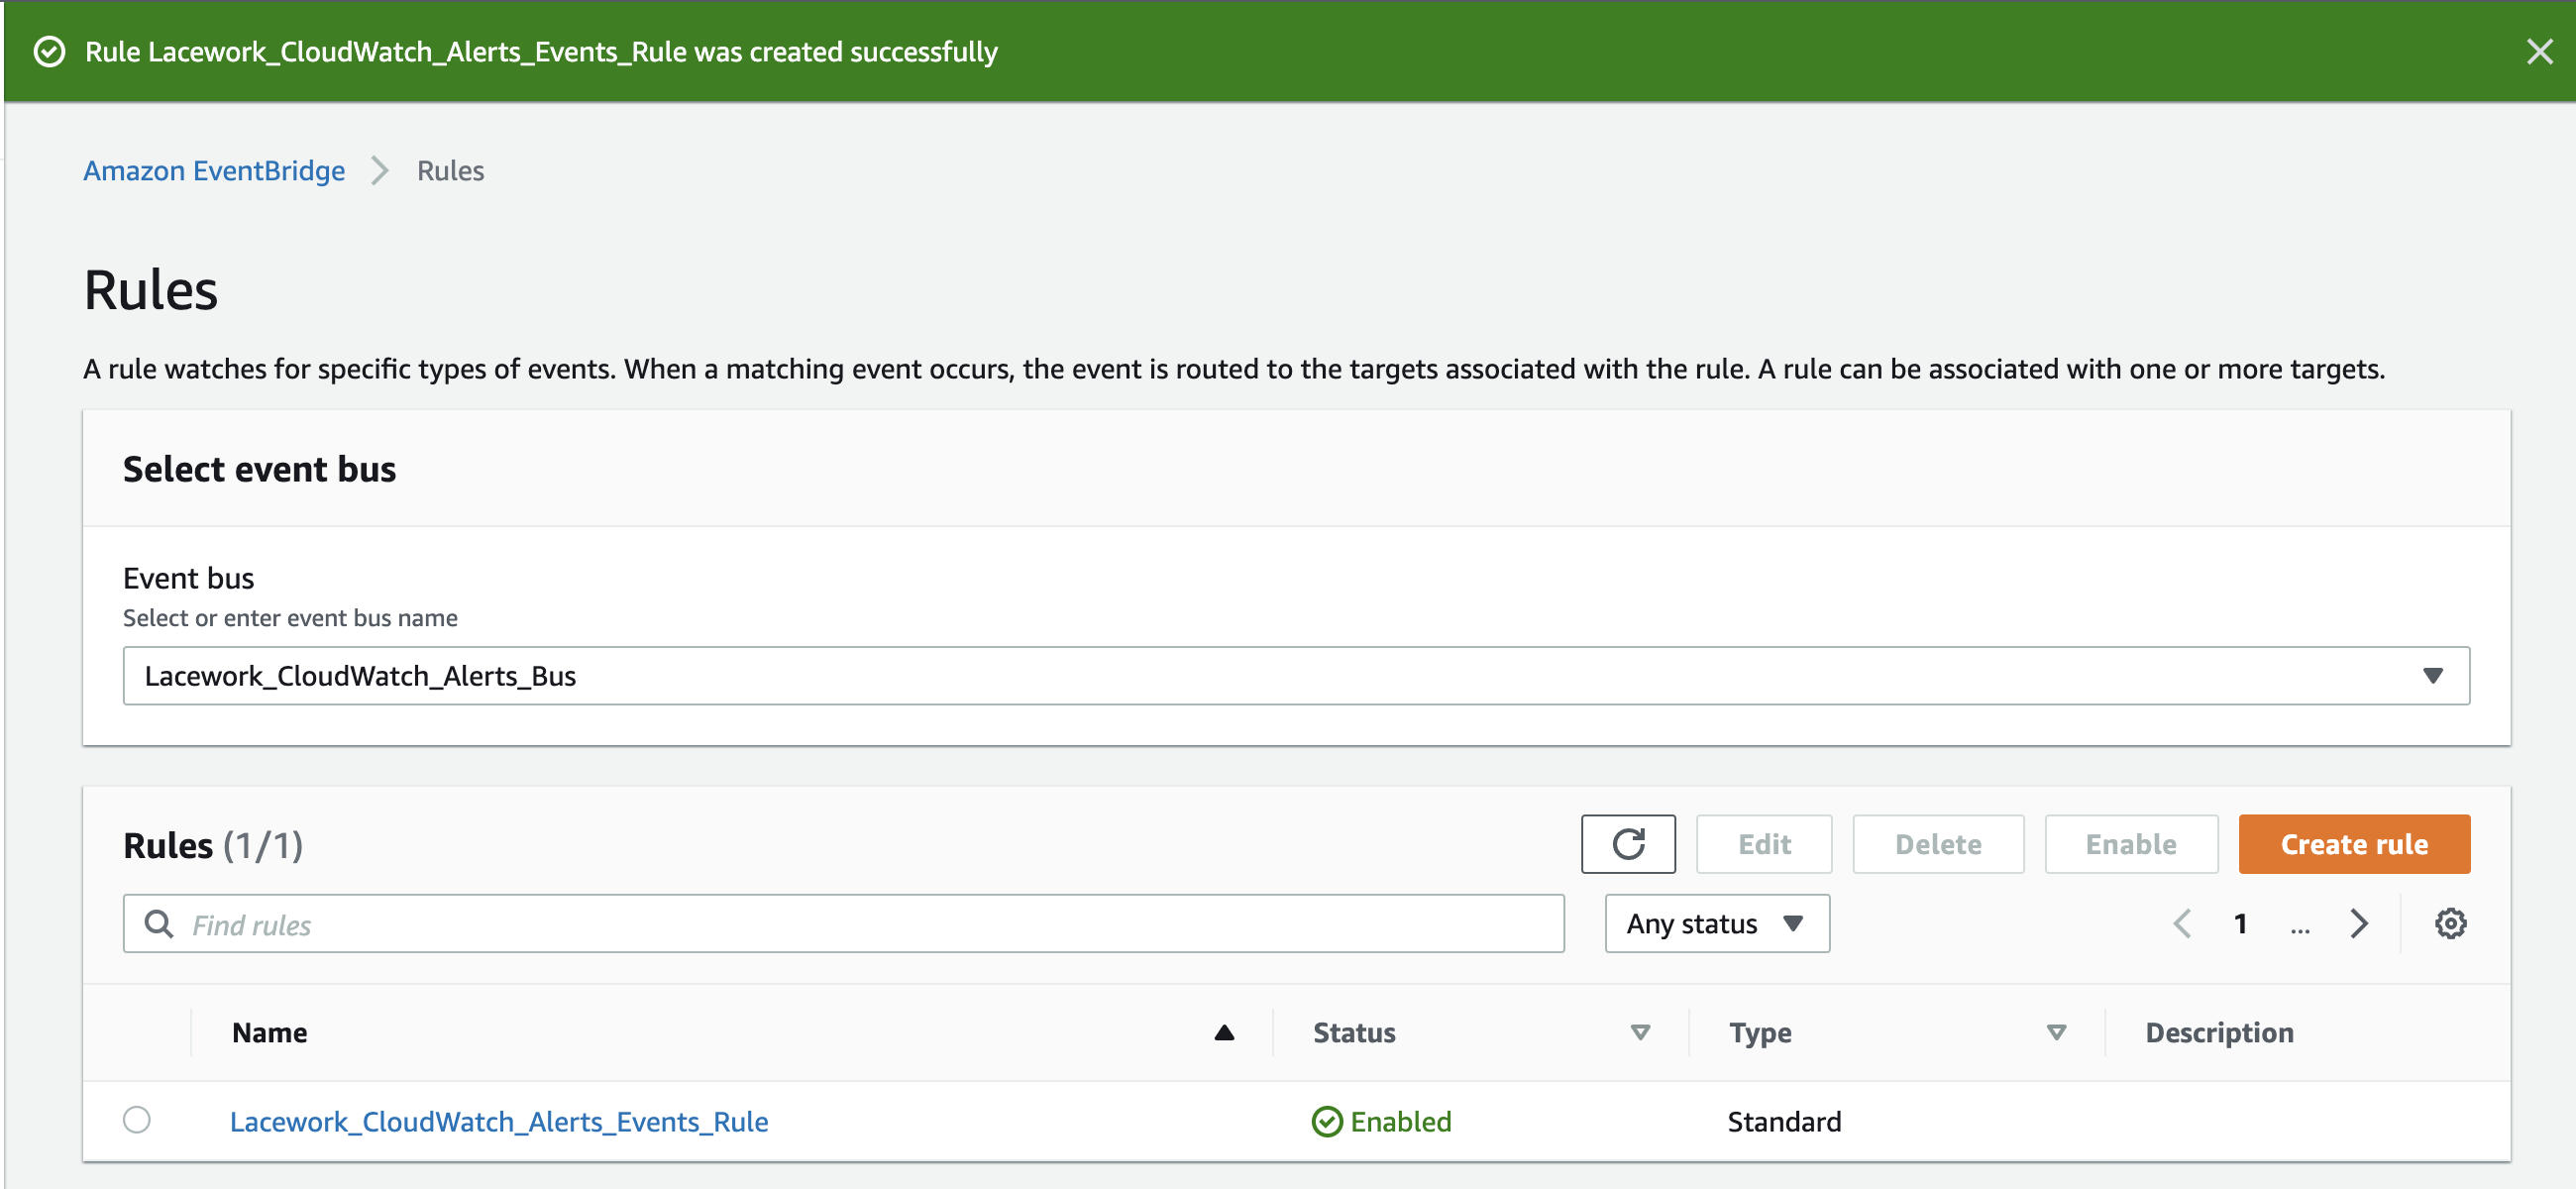Open the Event bus dropdown

[1296, 676]
